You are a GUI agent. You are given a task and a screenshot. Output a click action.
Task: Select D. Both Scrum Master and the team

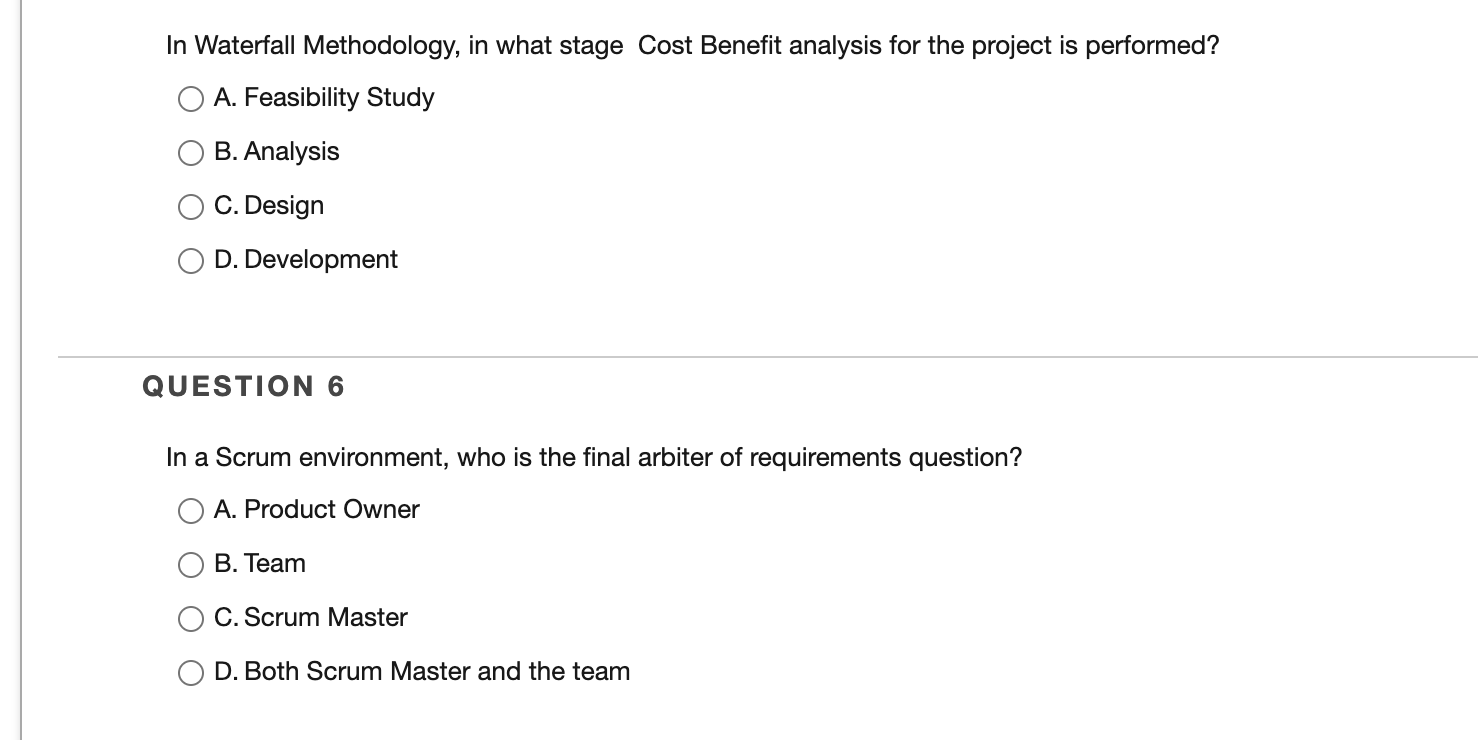tap(190, 672)
